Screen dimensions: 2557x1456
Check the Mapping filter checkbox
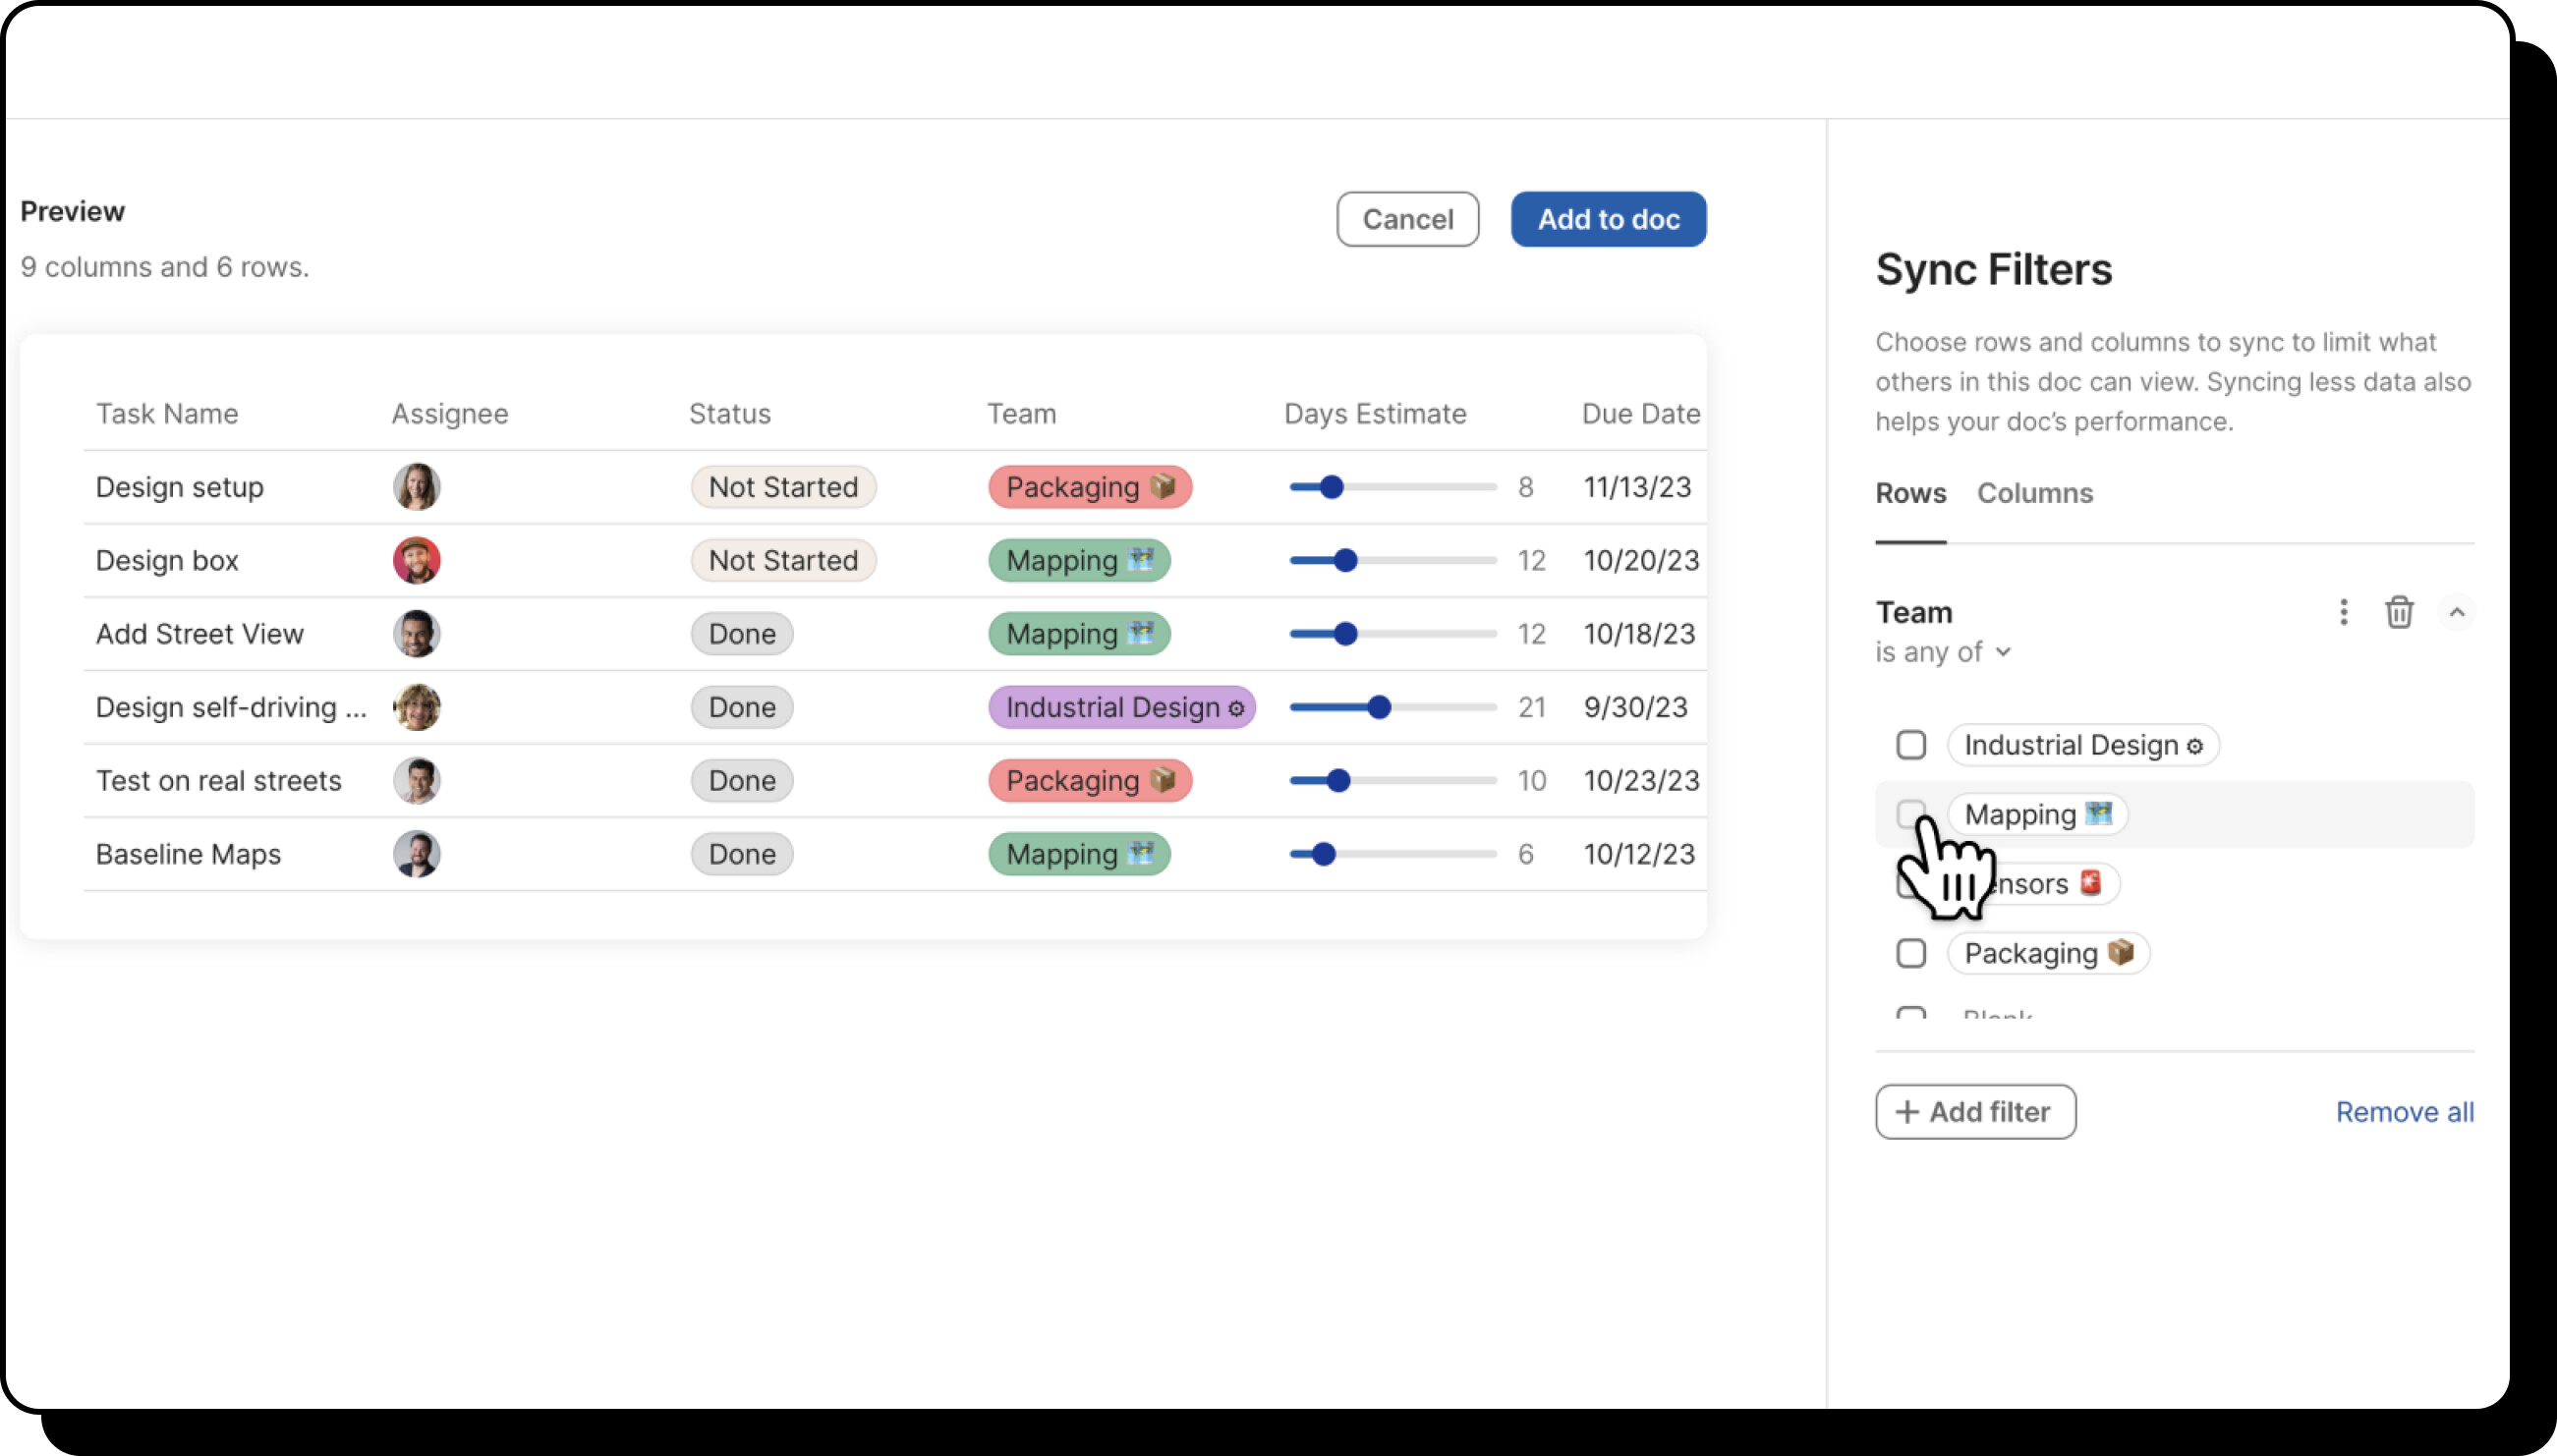[x=1909, y=813]
